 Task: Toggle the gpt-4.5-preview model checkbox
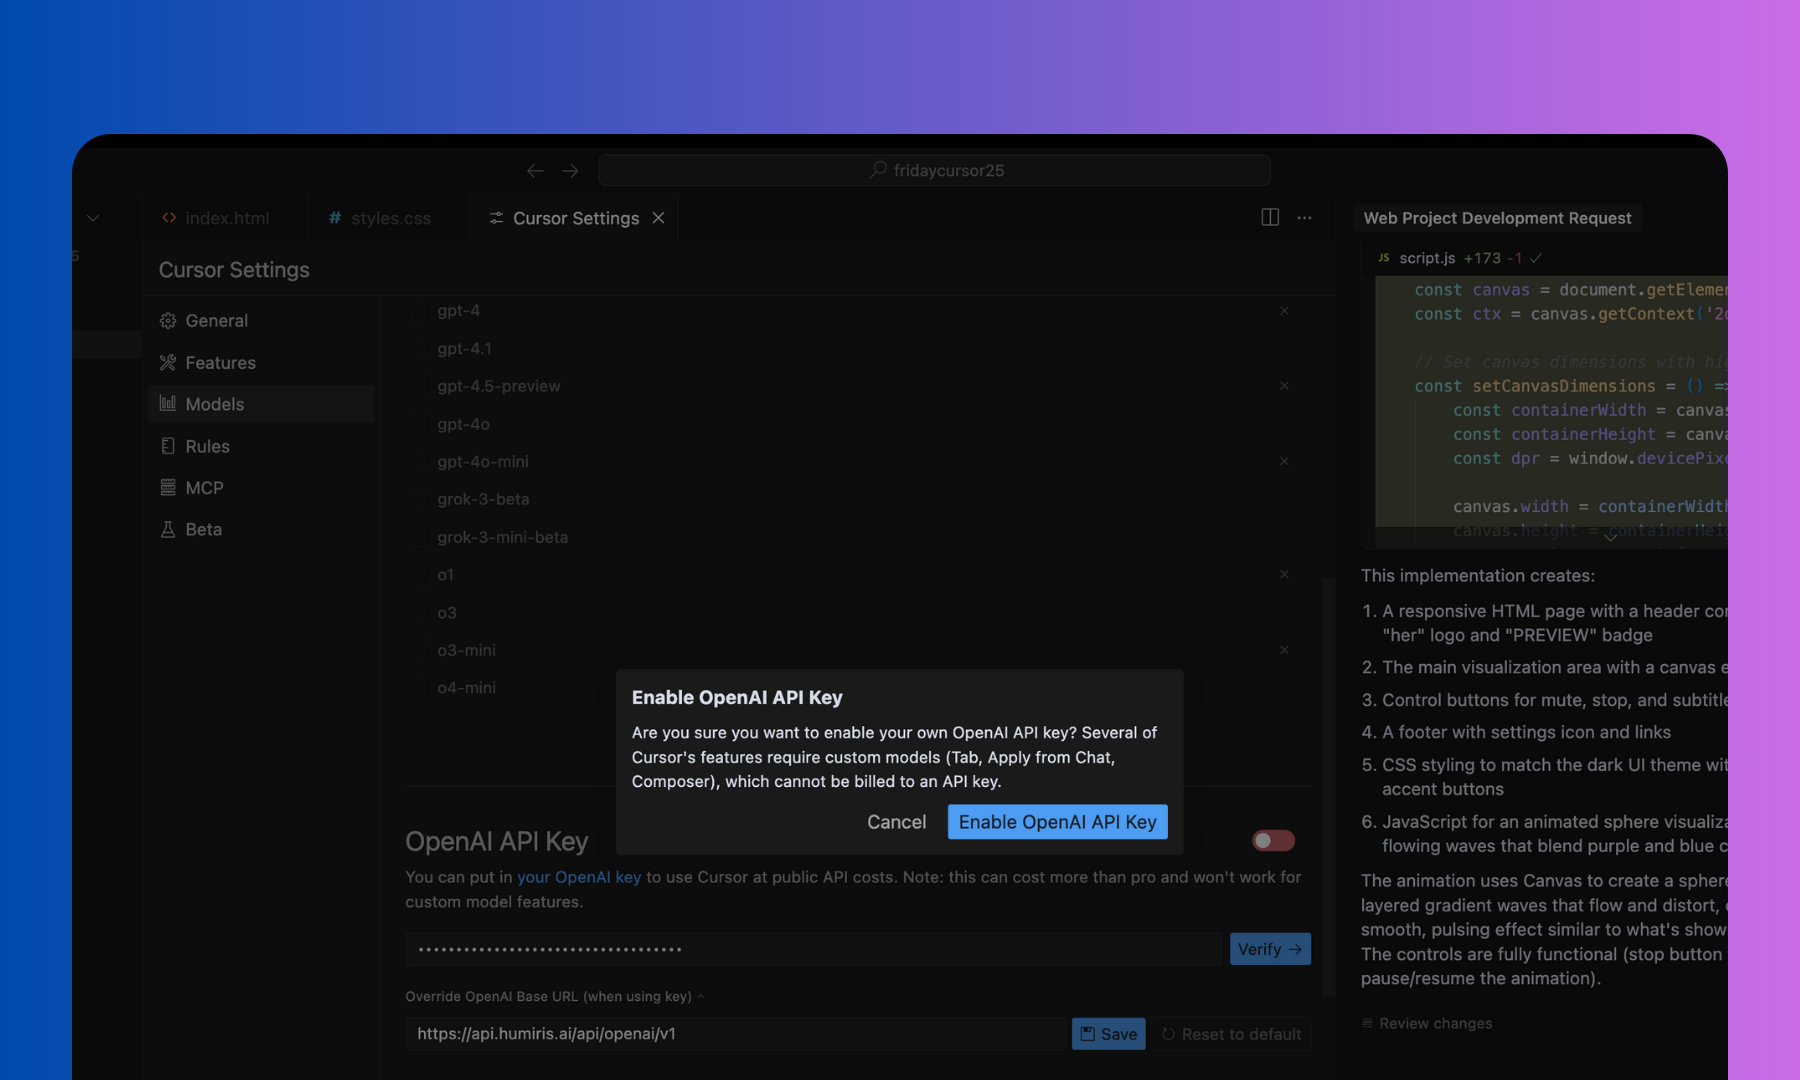420,386
